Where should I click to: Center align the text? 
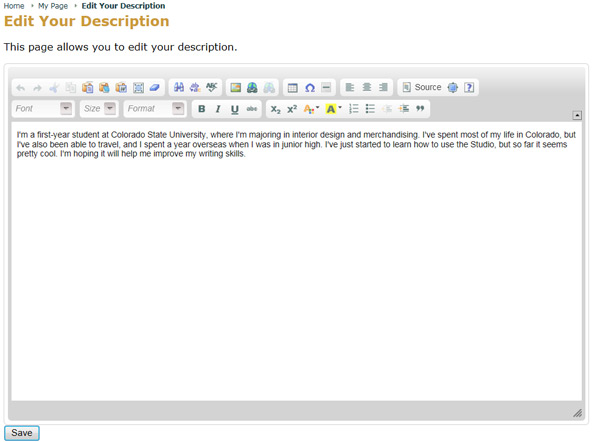(367, 88)
